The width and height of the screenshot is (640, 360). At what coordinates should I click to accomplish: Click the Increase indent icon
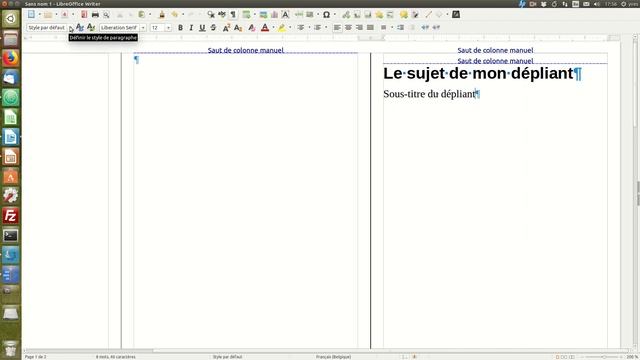[400, 27]
